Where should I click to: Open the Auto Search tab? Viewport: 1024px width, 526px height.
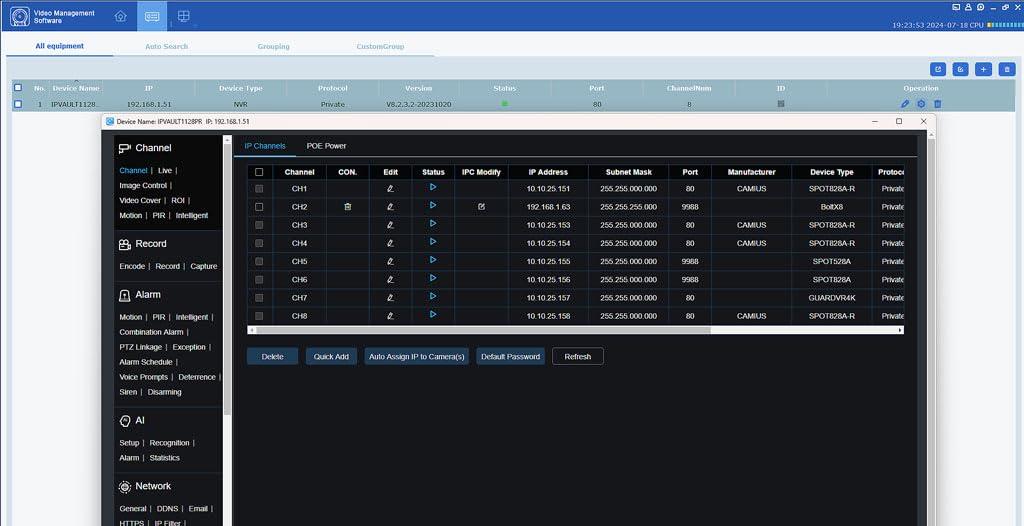coord(166,46)
